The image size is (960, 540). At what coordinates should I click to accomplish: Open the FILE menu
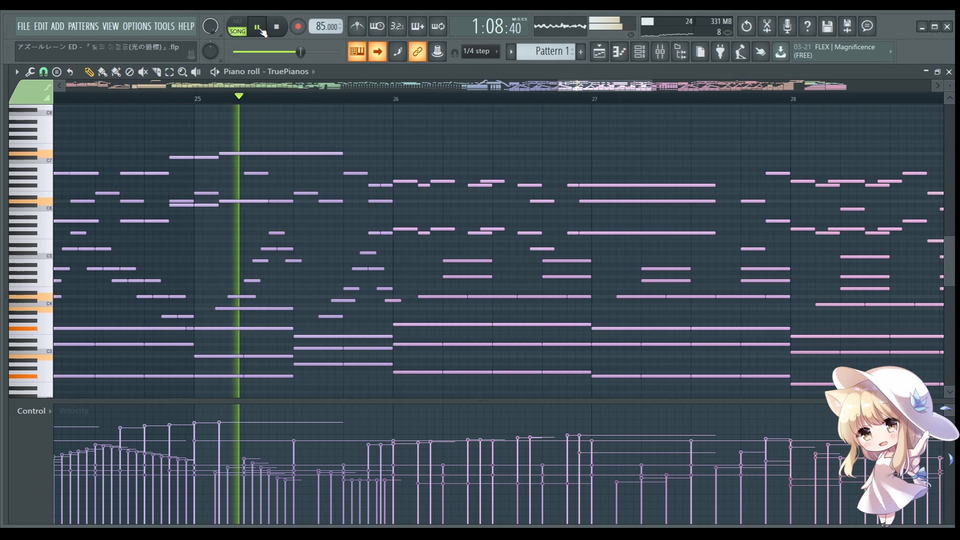(23, 26)
